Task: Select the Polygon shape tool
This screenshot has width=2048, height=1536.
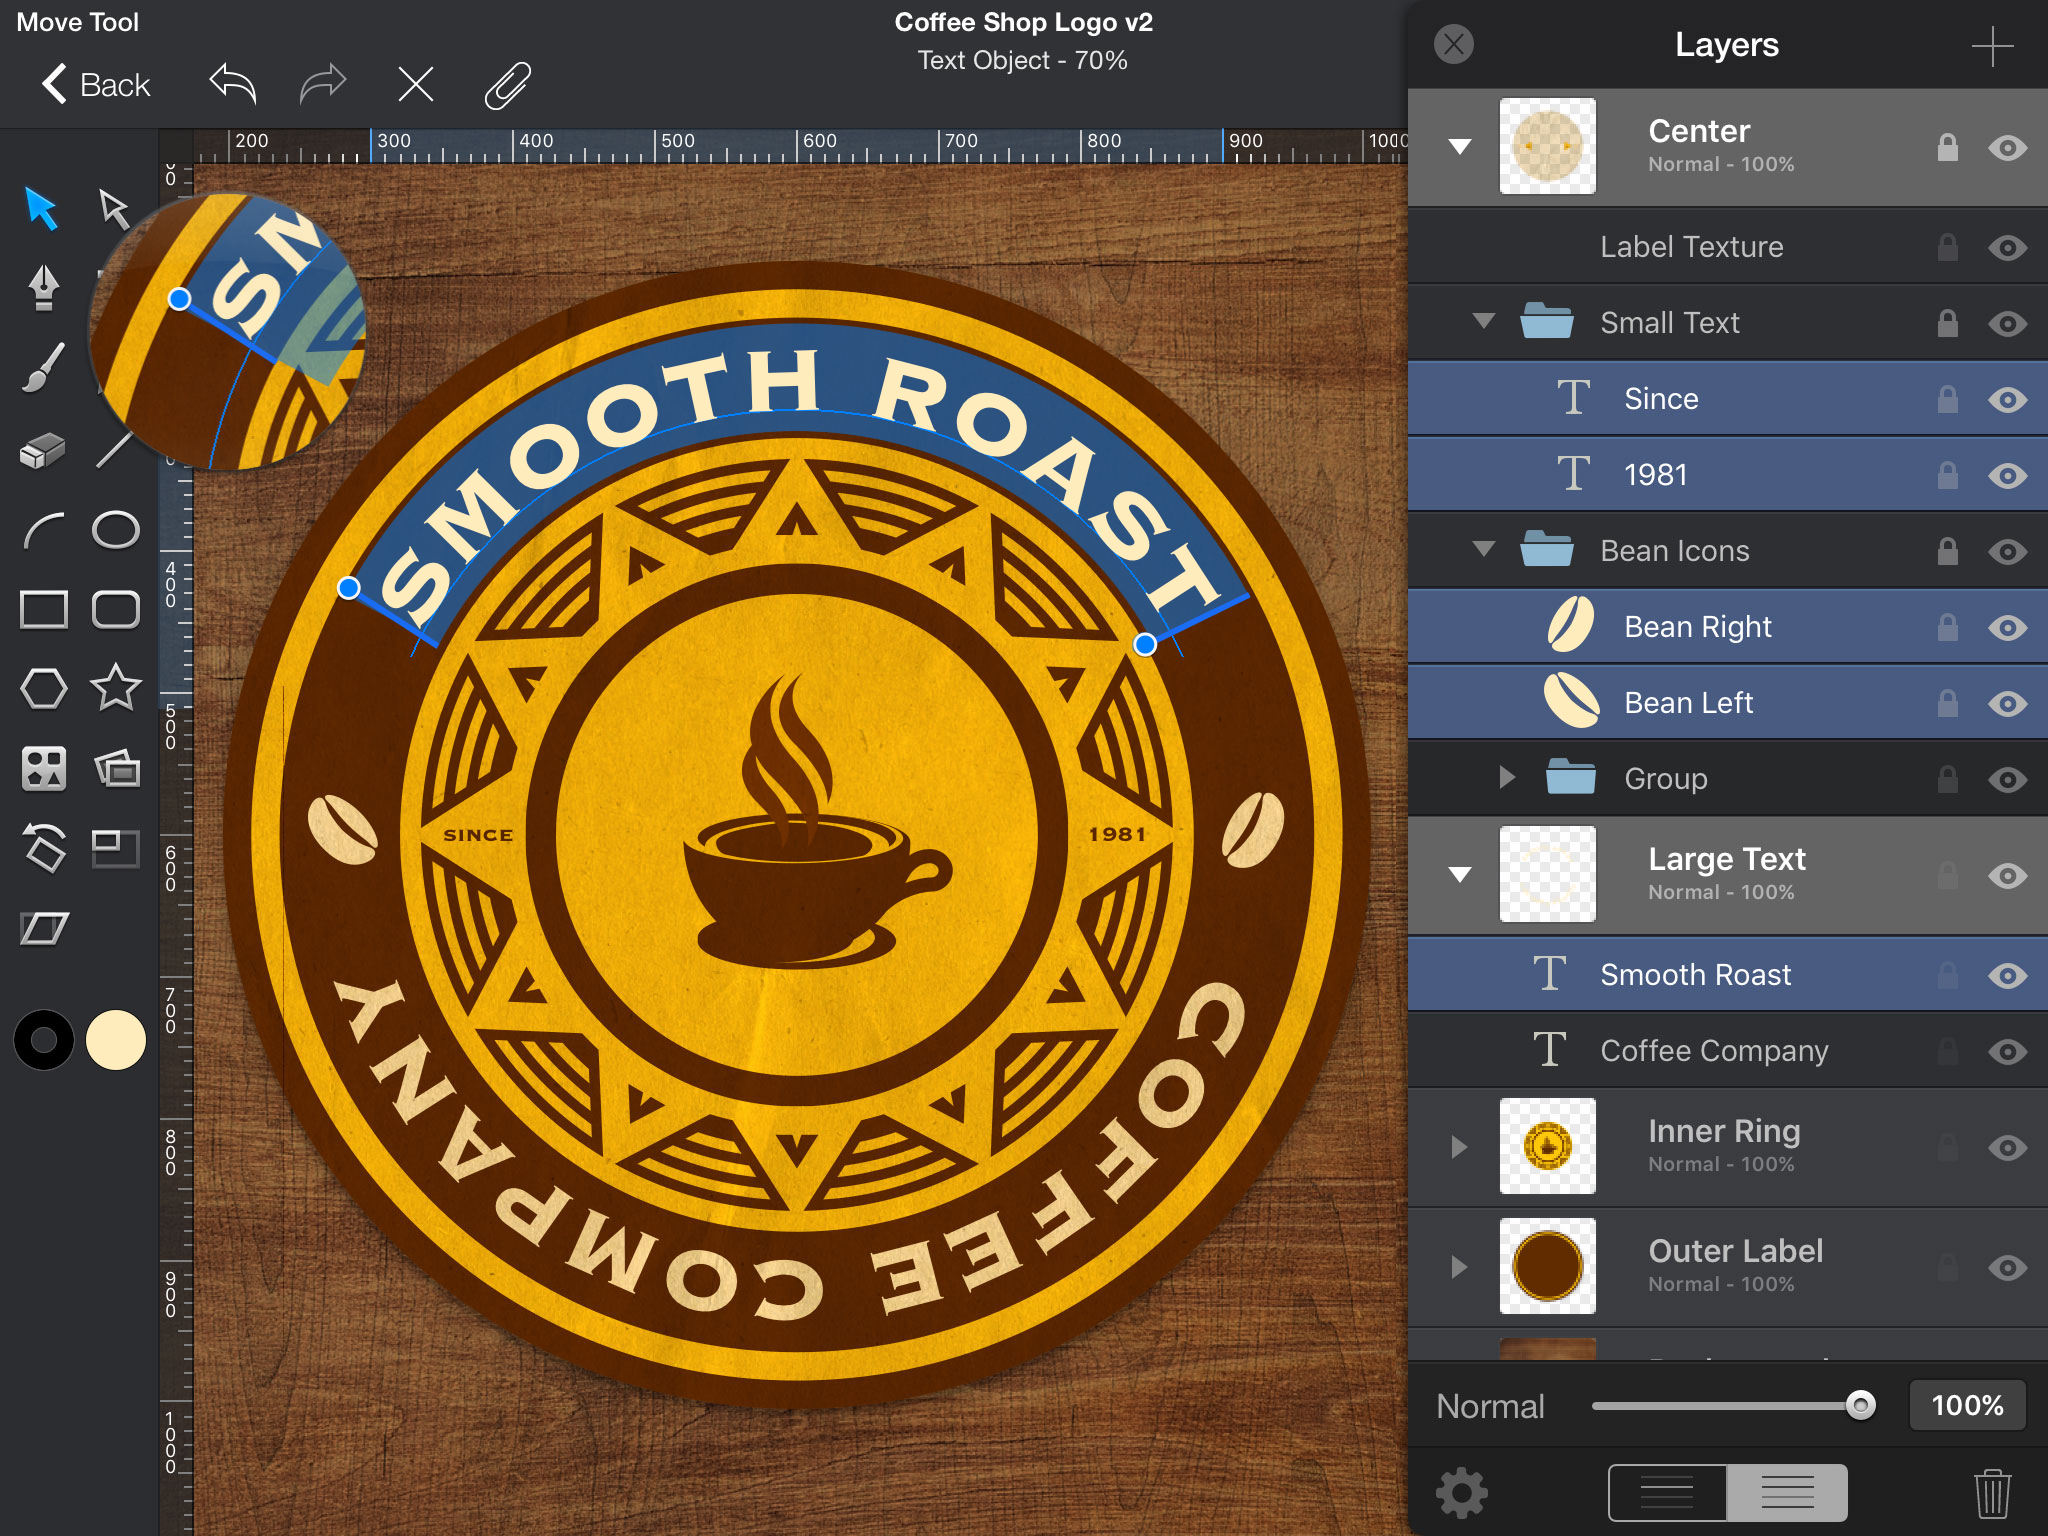Action: pos(44,687)
